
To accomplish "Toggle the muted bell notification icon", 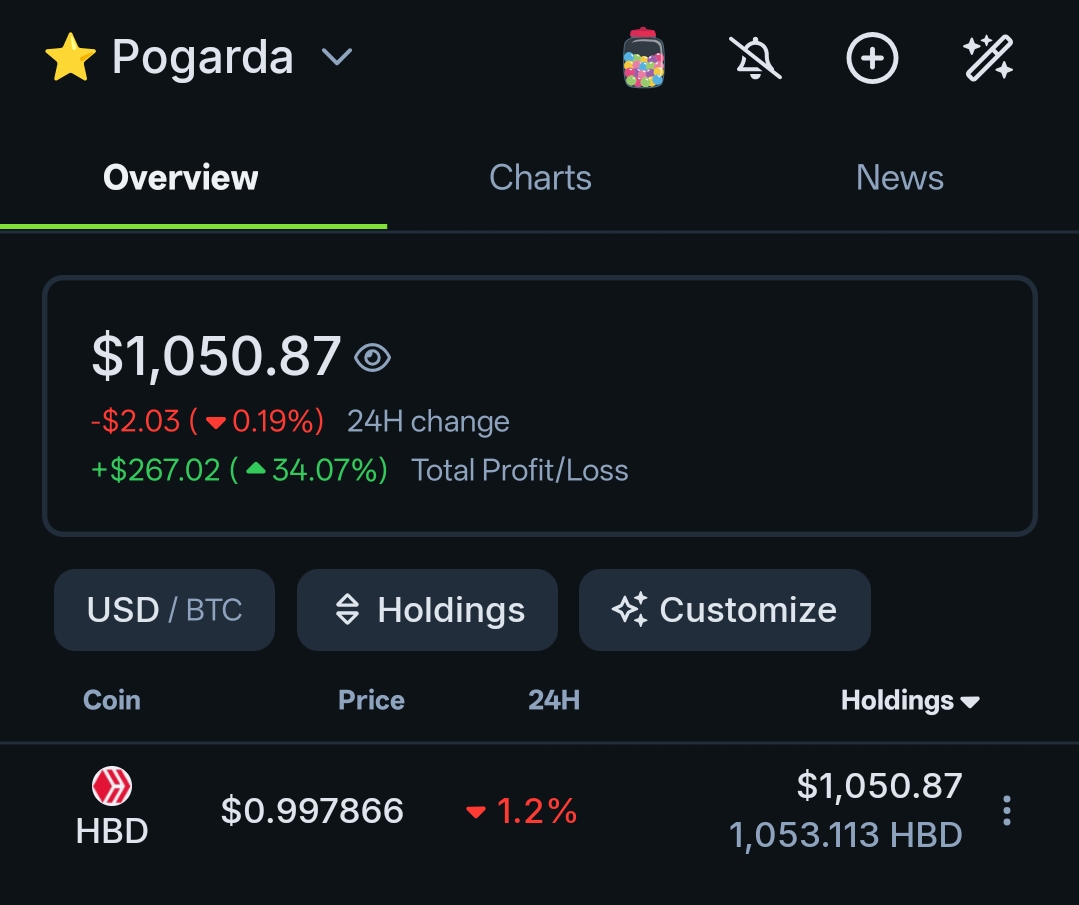I will [x=755, y=58].
